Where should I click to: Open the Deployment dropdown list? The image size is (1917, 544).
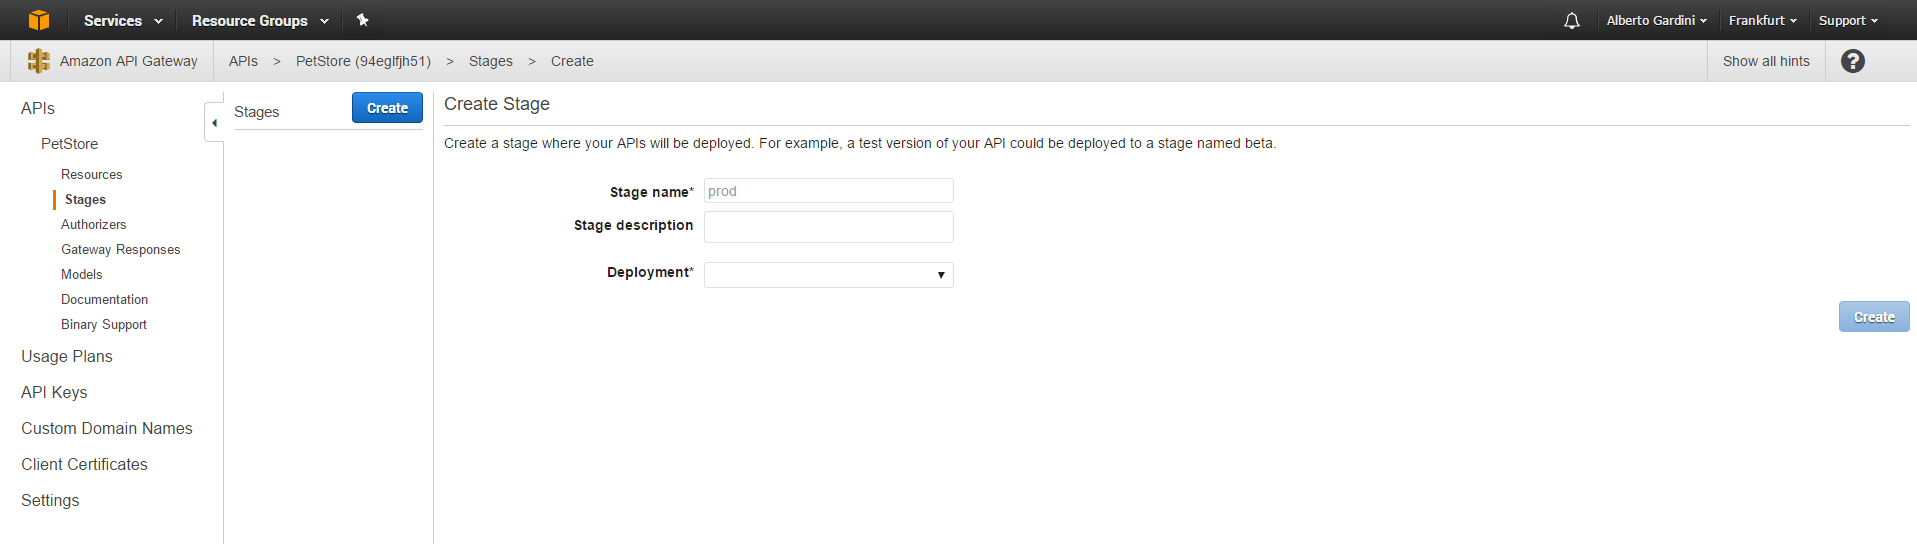828,275
